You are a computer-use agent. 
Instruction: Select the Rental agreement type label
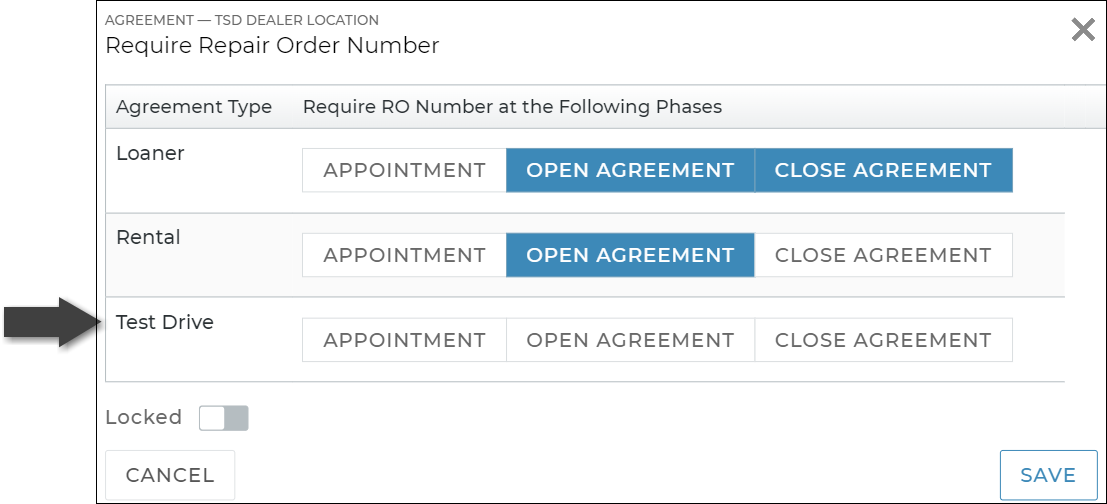pos(148,237)
